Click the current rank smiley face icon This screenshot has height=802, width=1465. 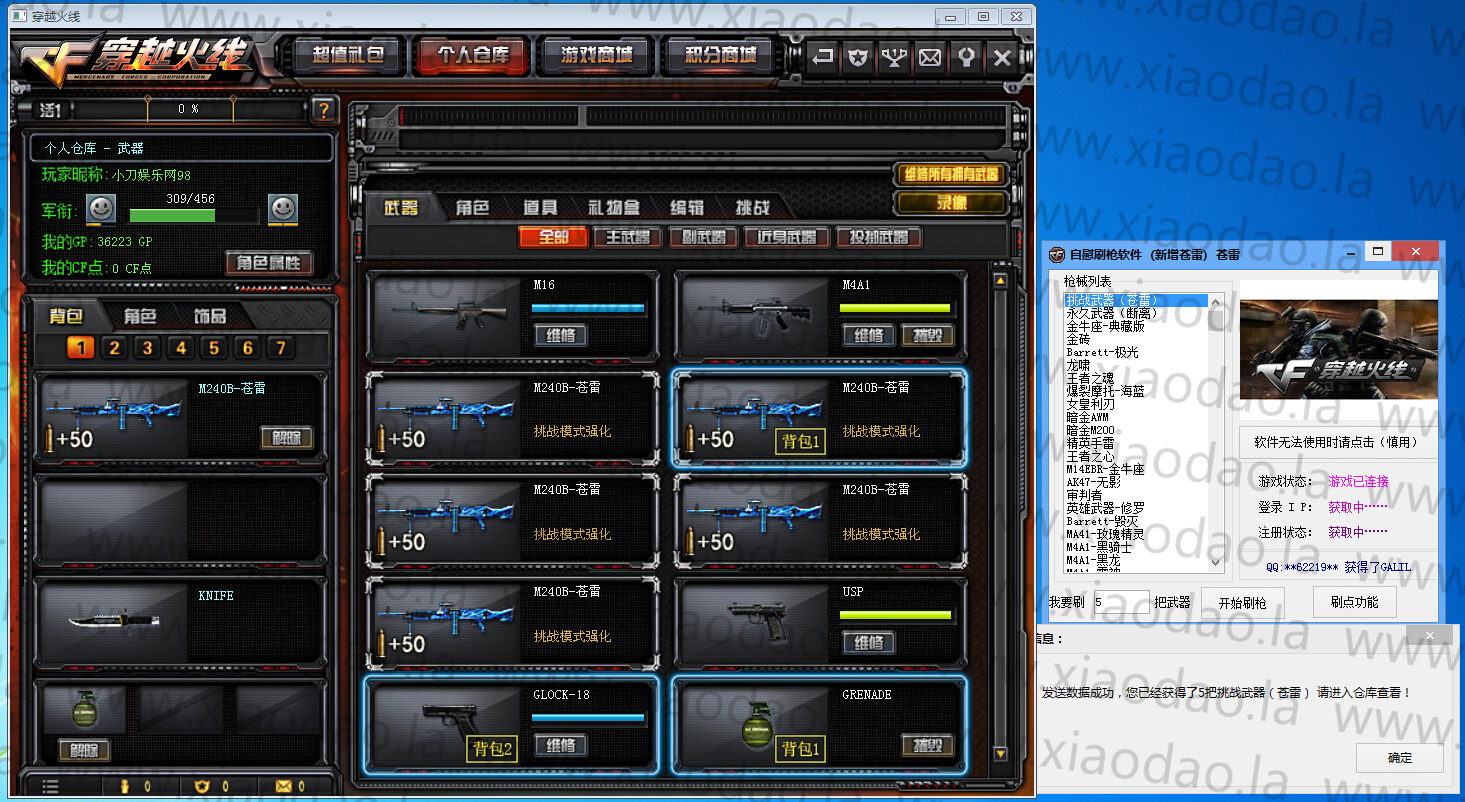[x=101, y=209]
